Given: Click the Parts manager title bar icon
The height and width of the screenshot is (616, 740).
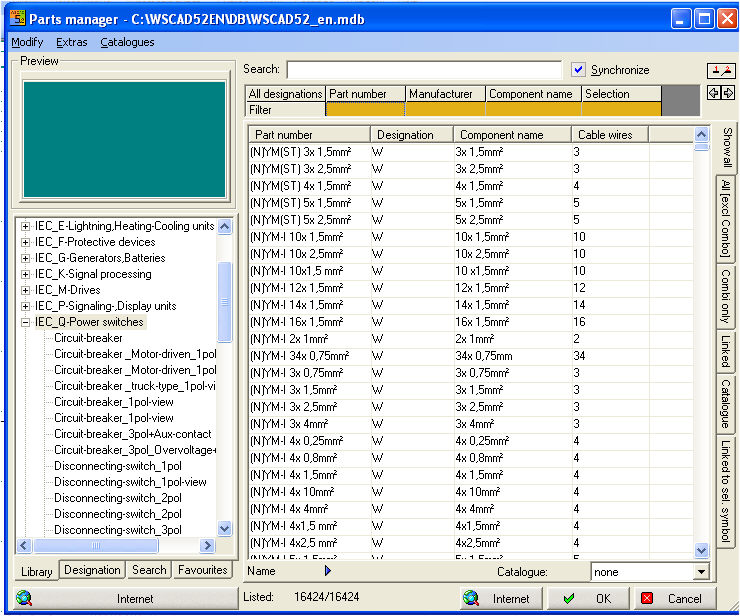Looking at the screenshot, I should [17, 18].
